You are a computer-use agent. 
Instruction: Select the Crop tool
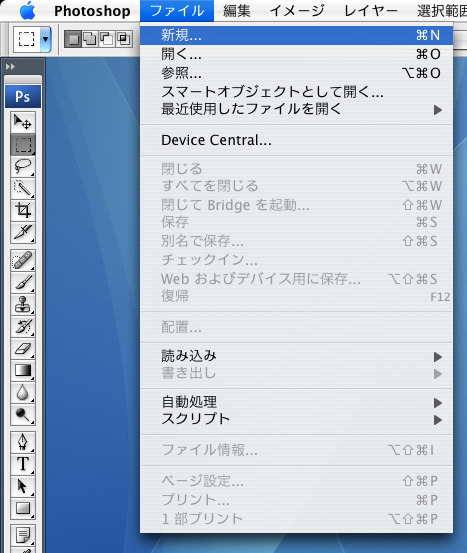click(23, 211)
